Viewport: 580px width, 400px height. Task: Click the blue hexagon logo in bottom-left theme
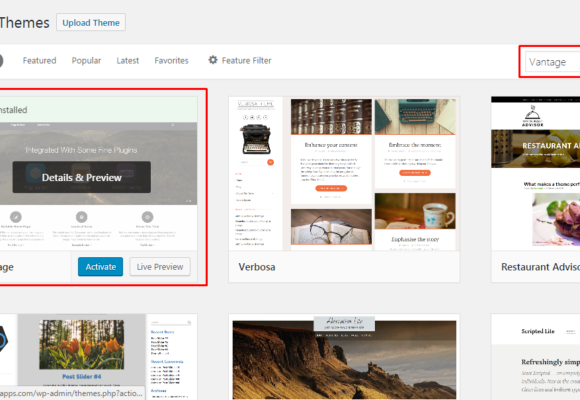(3, 339)
